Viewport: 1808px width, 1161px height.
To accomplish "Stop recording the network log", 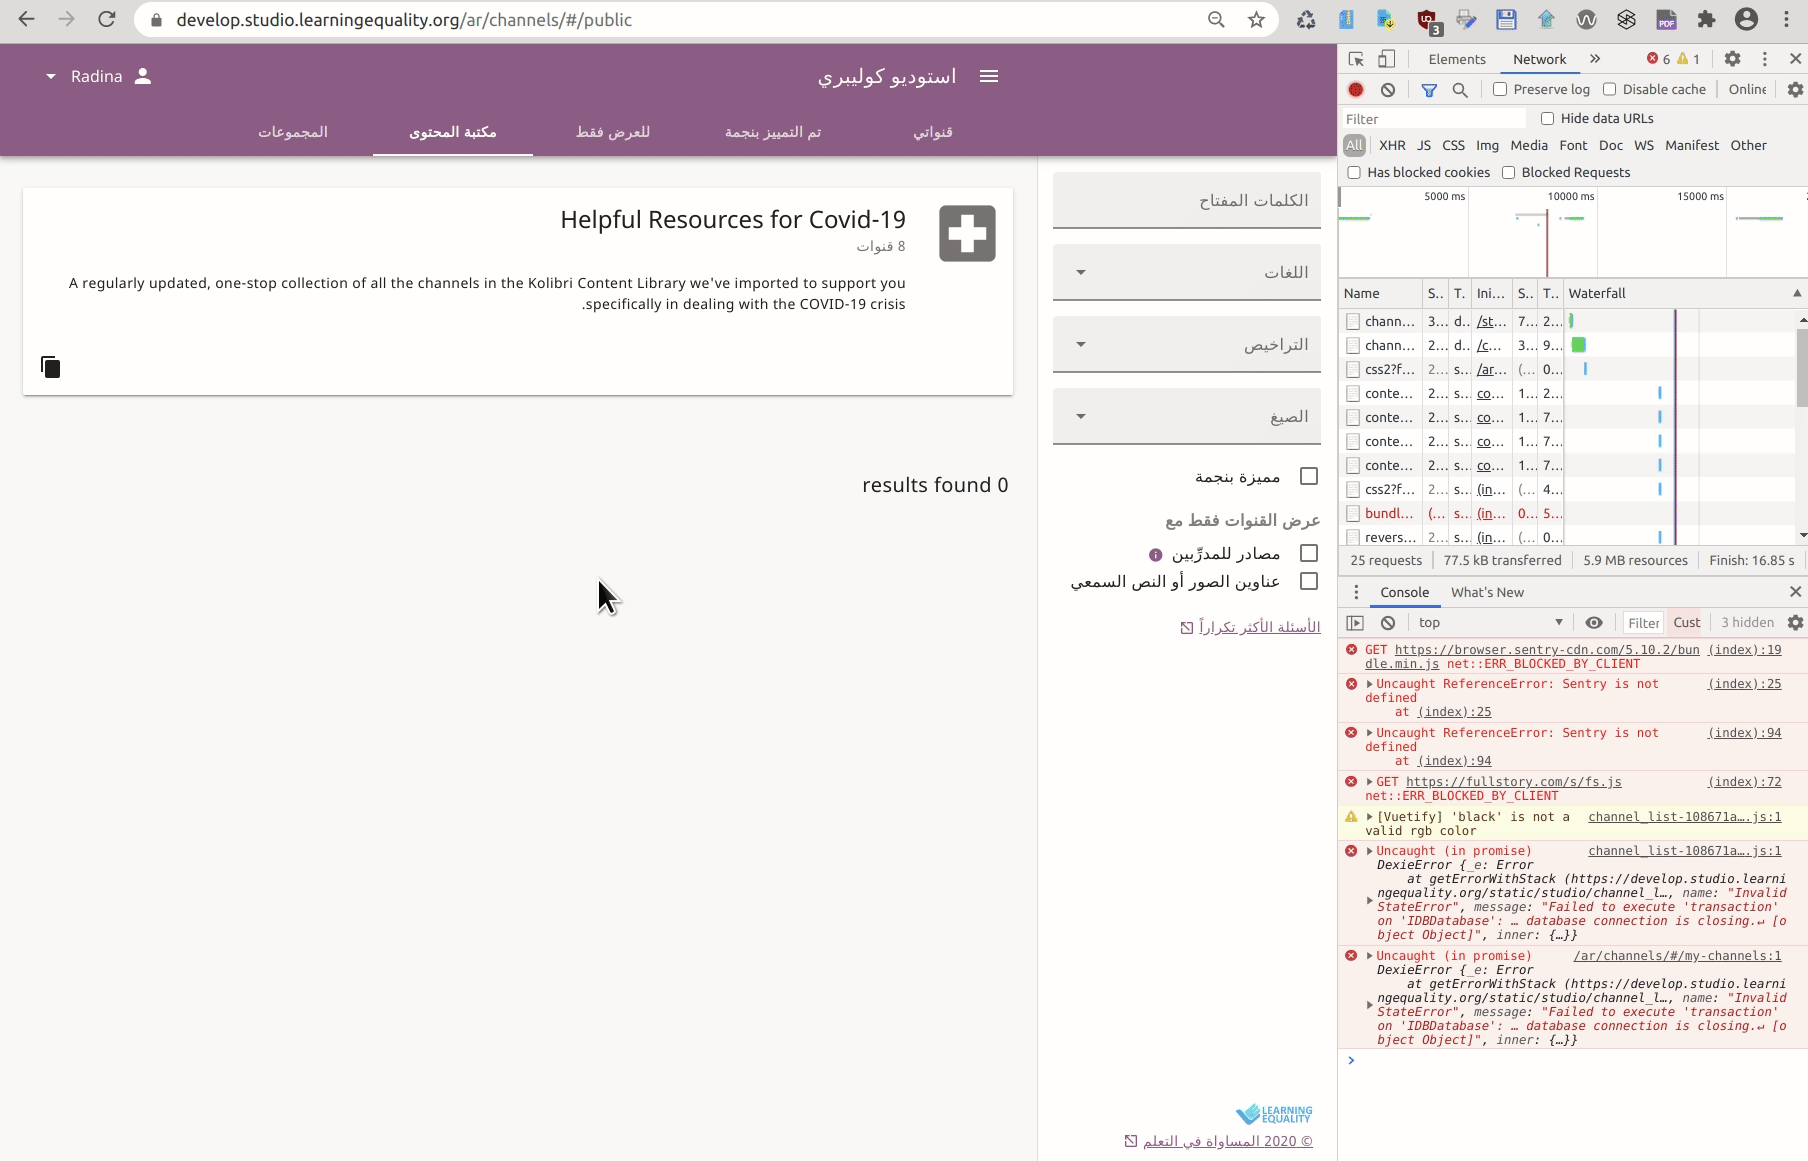I will point(1356,89).
